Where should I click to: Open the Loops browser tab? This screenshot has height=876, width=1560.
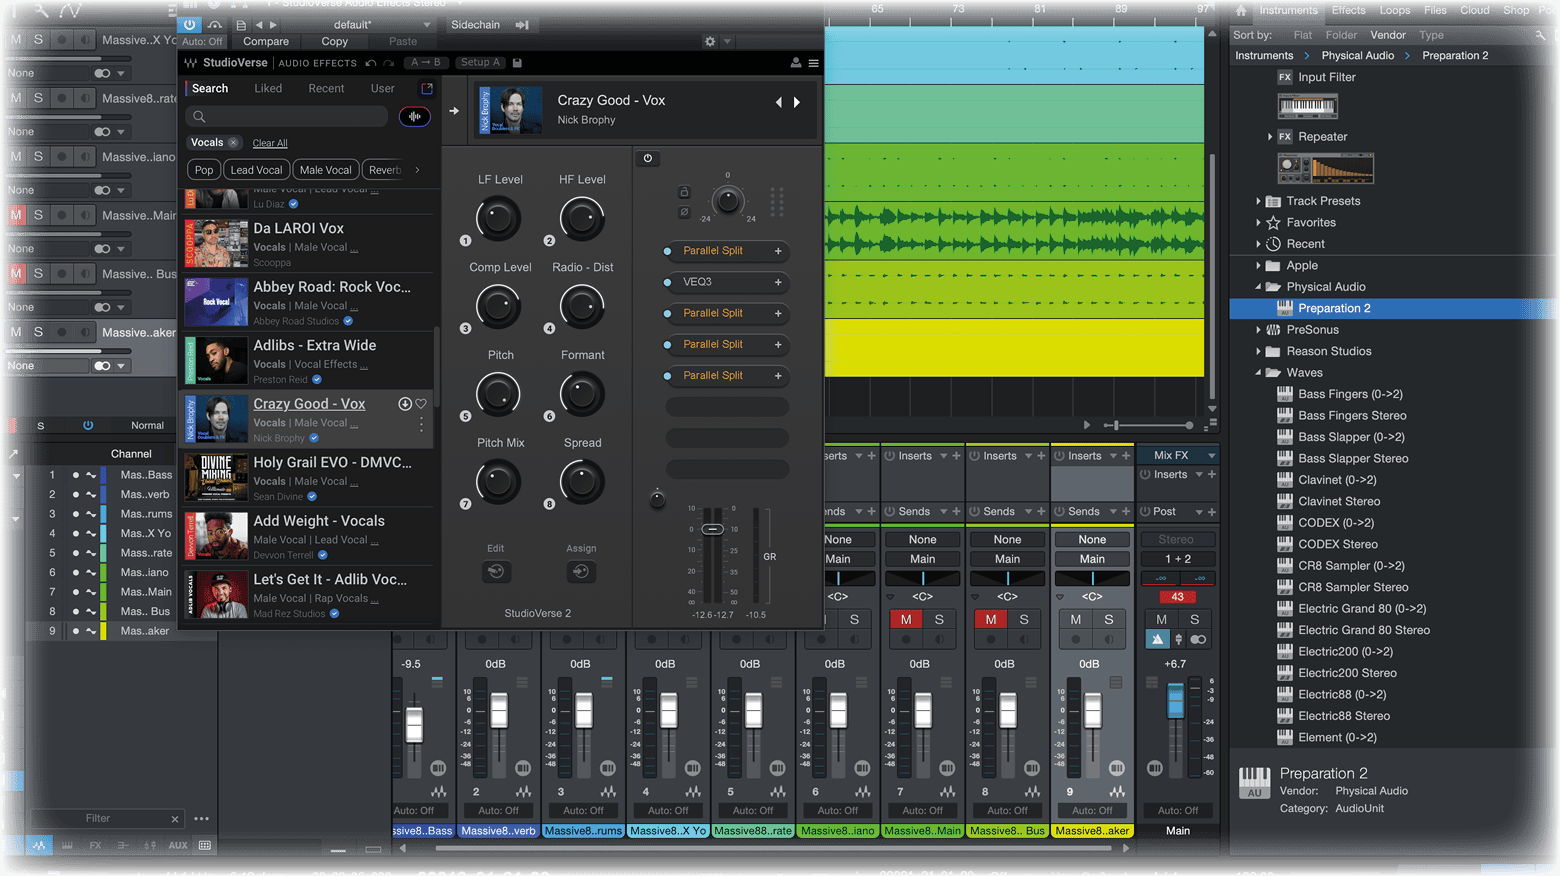pos(1395,10)
